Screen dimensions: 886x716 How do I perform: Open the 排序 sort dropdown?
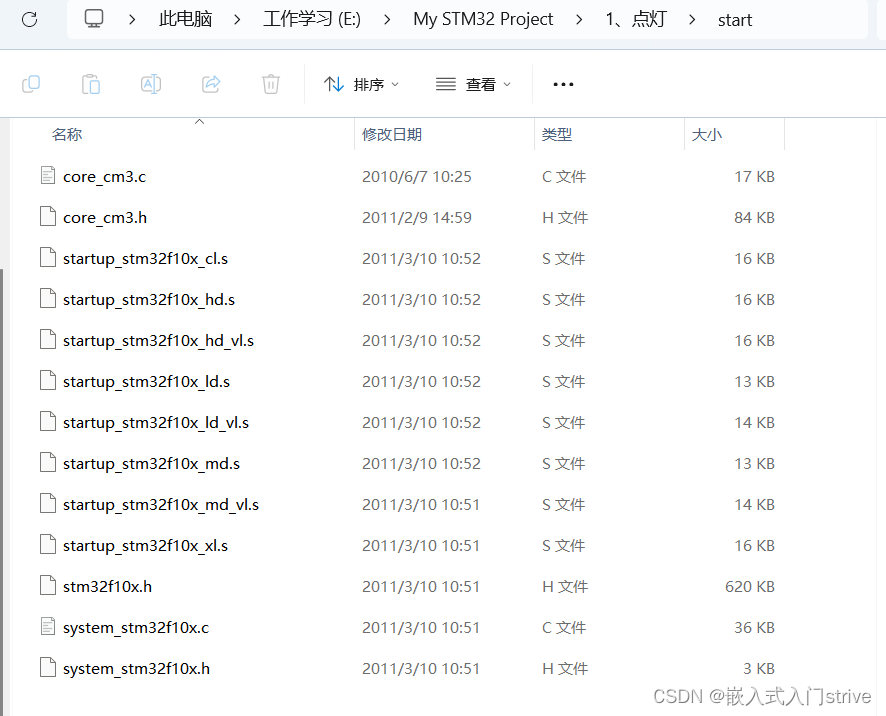tap(362, 84)
